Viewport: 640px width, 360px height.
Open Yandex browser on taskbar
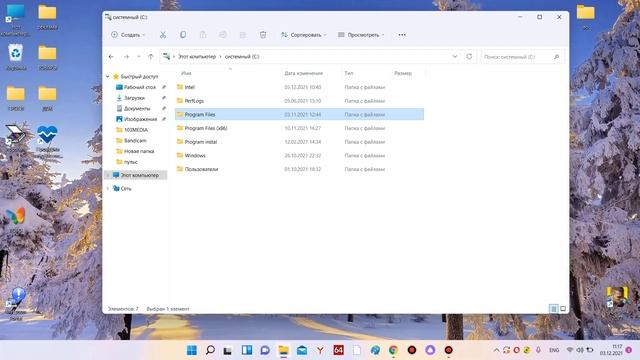[320, 350]
